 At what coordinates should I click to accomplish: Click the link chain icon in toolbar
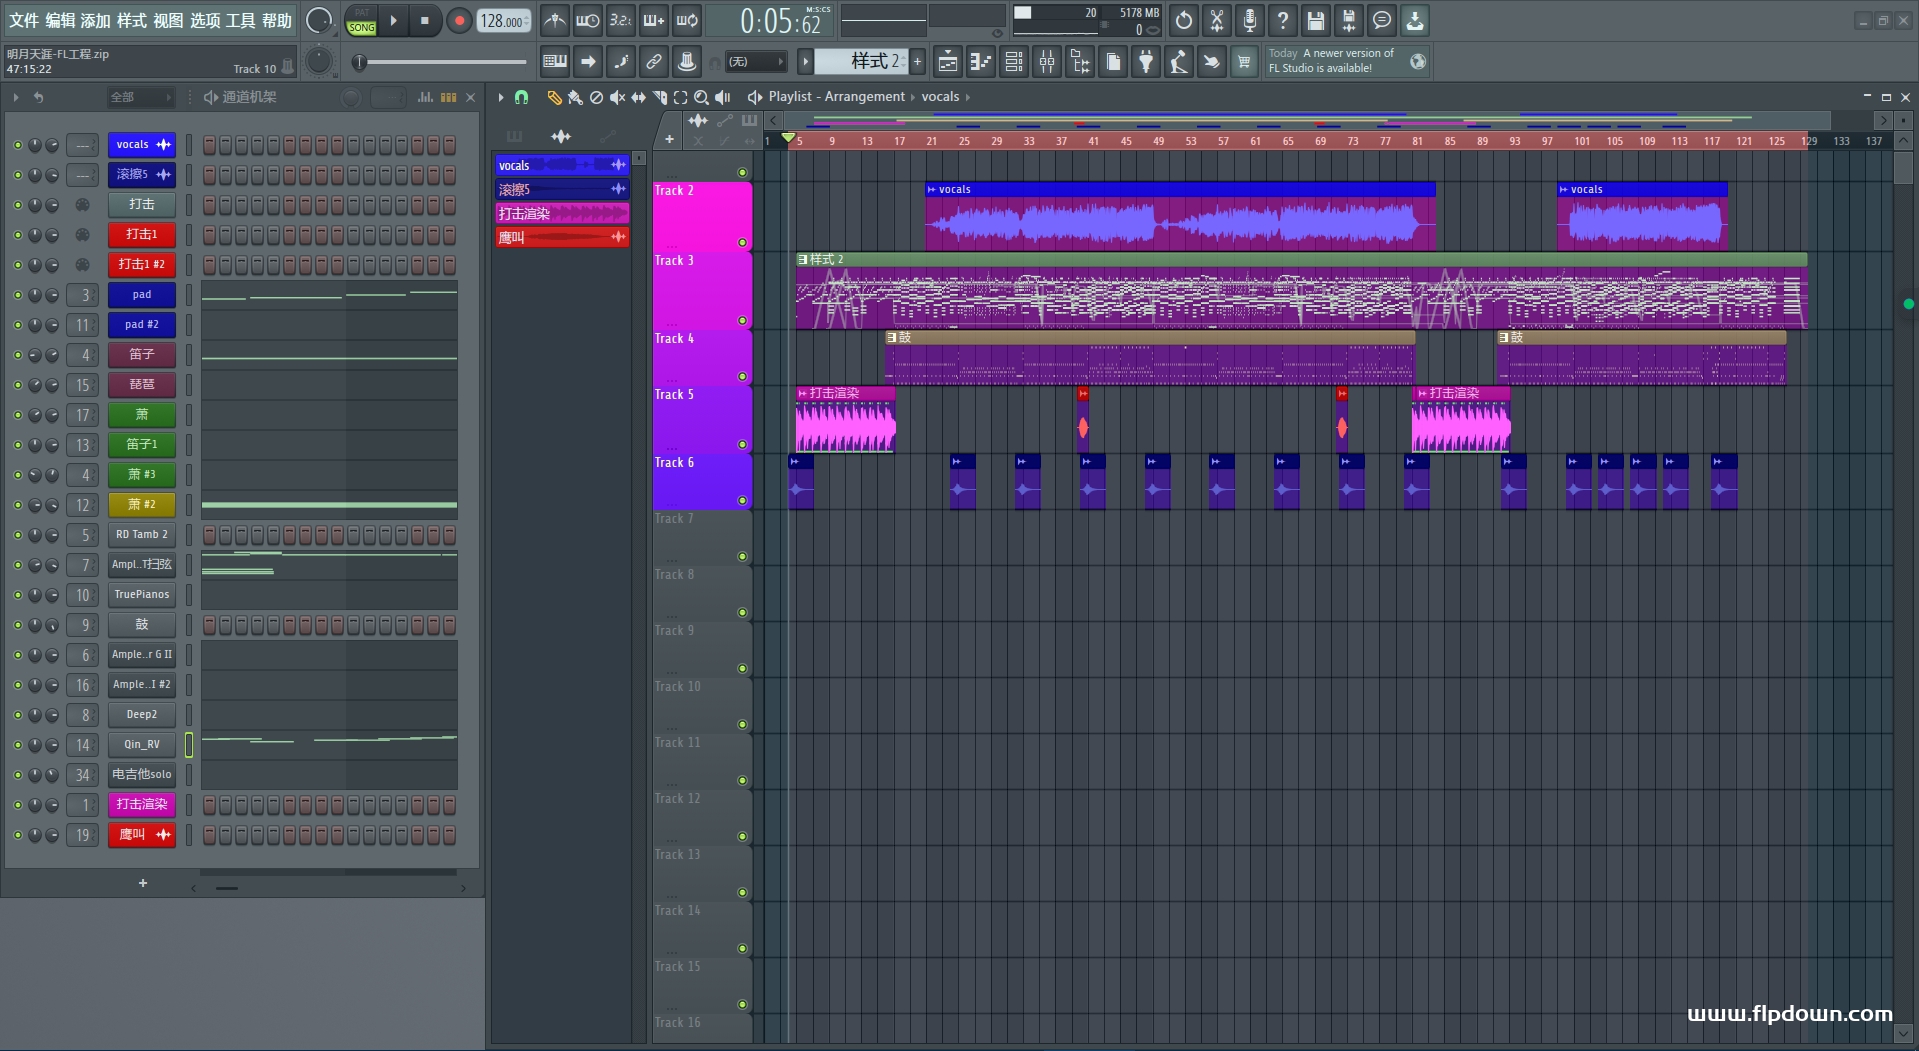654,62
